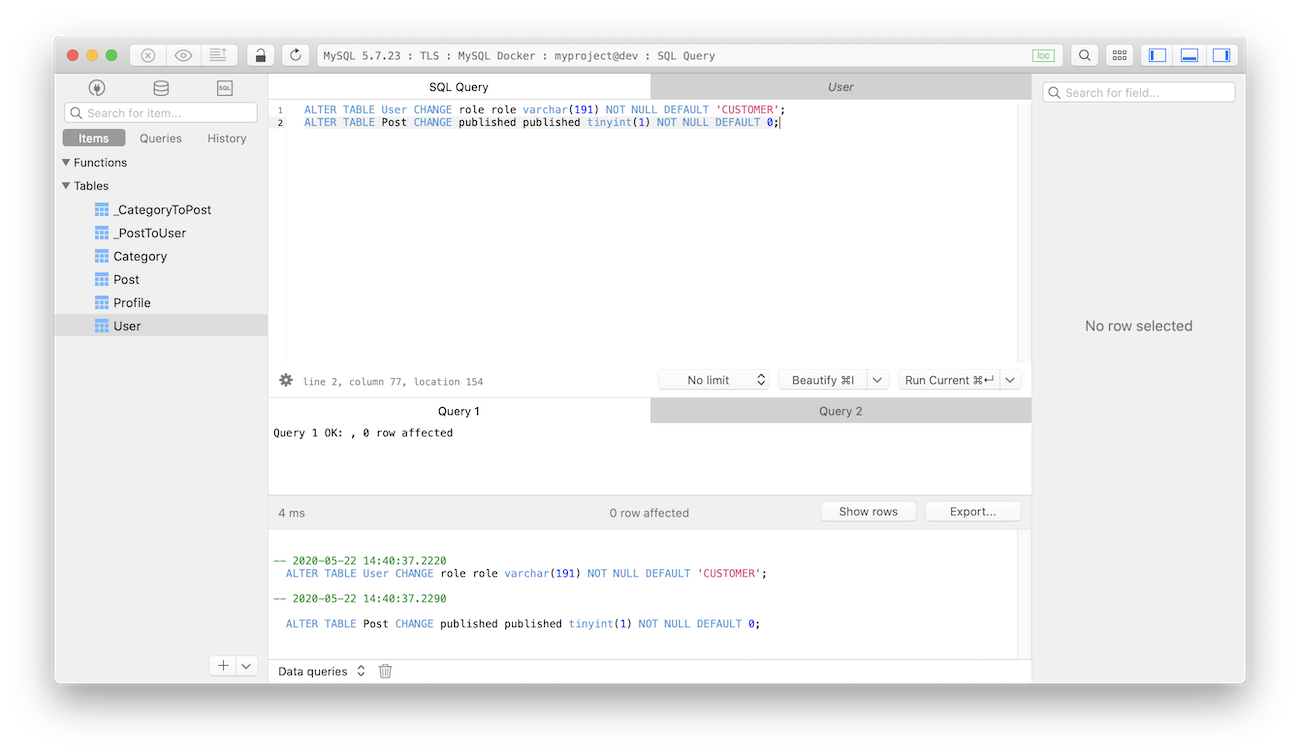Click the Run Current button
The height and width of the screenshot is (755, 1300).
click(950, 379)
